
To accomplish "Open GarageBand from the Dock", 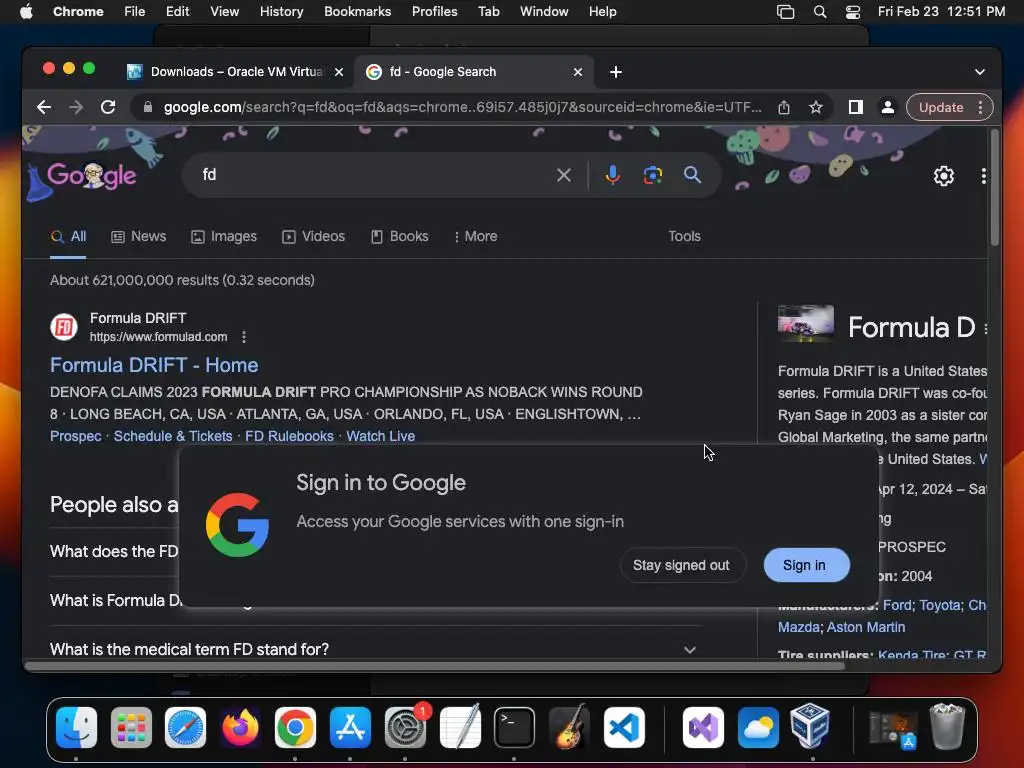I will coord(569,727).
